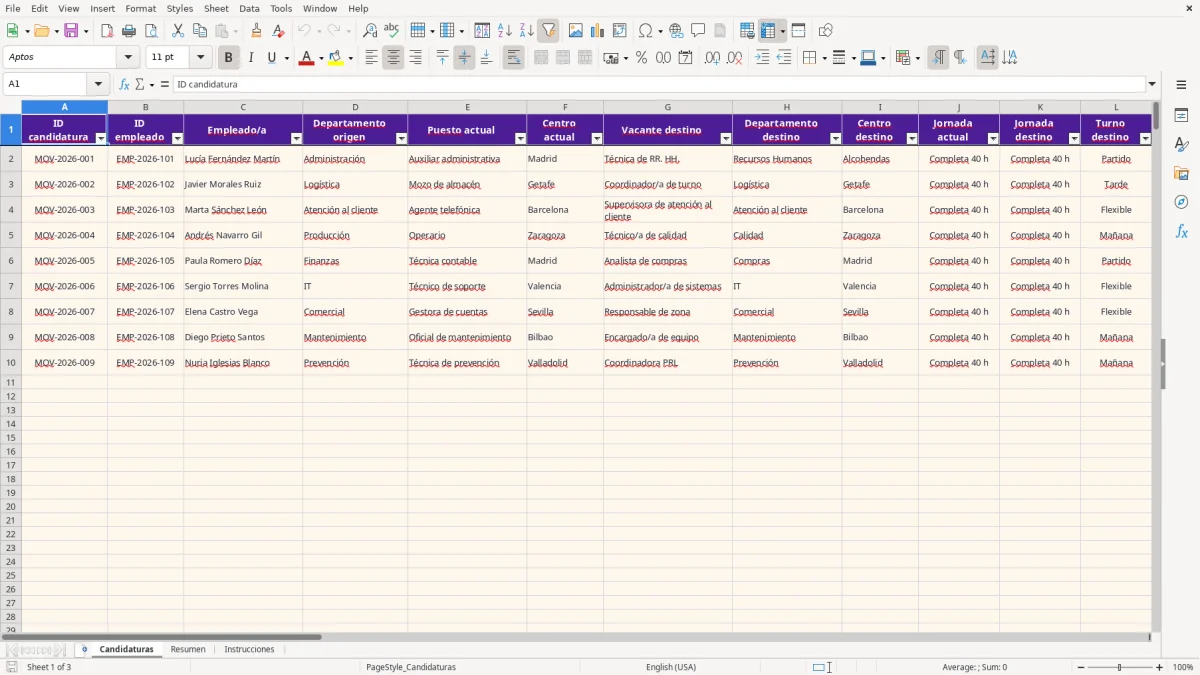Apply yellow background color swatch
Image resolution: width=1200 pixels, height=675 pixels.
click(335, 58)
